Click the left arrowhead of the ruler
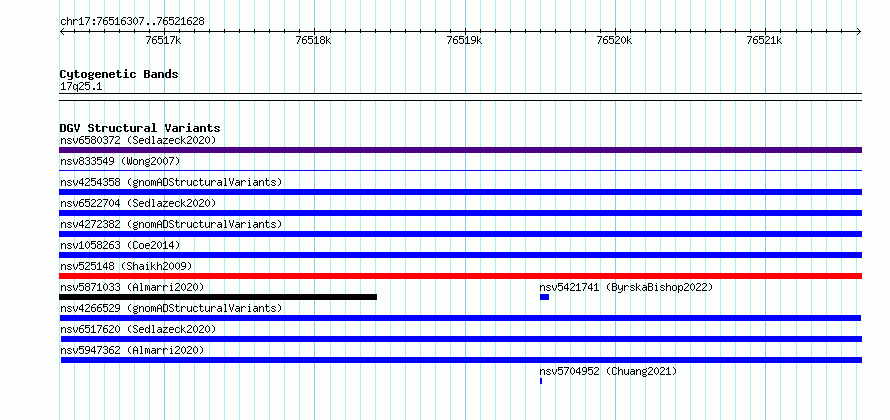The height and width of the screenshot is (420, 890). 62,31
